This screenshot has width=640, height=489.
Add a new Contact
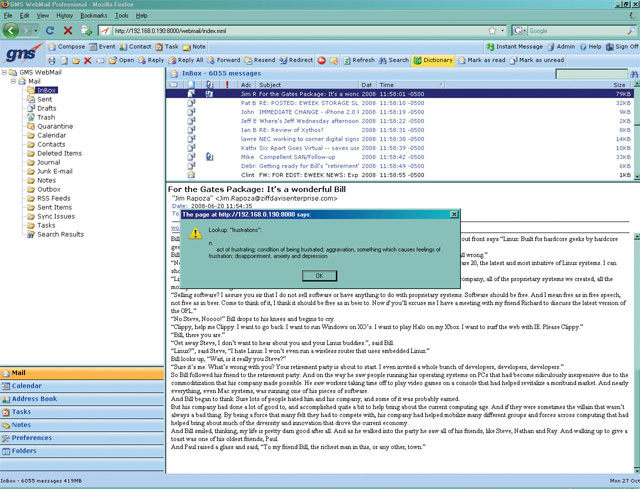pyautogui.click(x=136, y=47)
